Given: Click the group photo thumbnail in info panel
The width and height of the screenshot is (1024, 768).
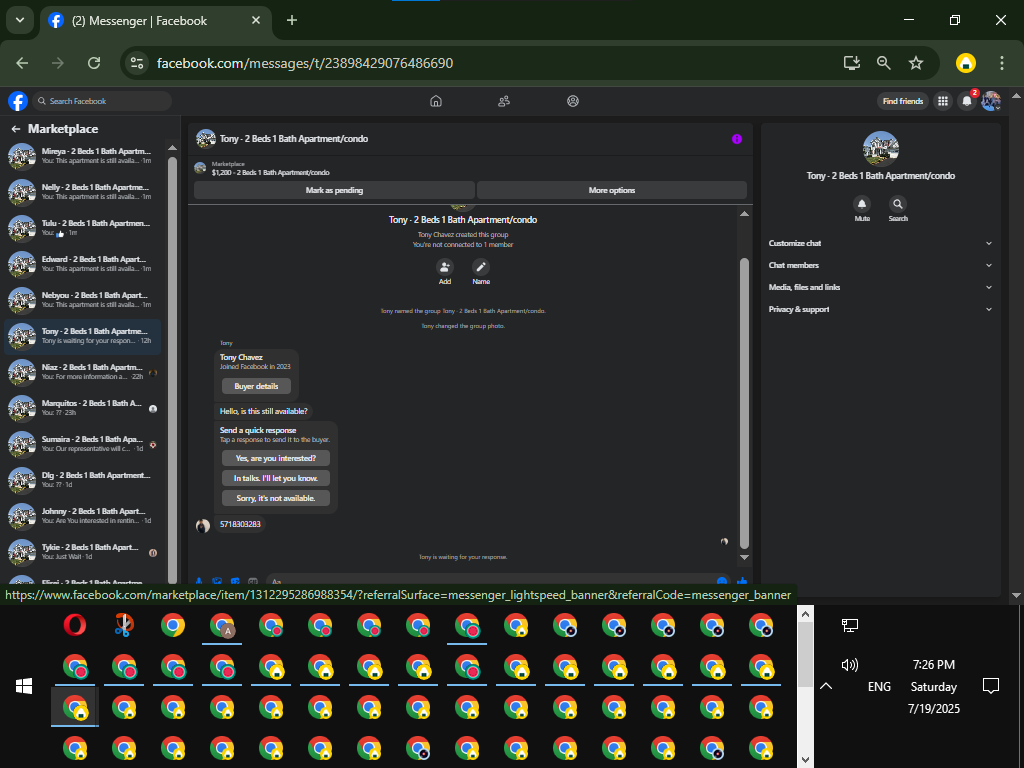Looking at the screenshot, I should (x=880, y=148).
